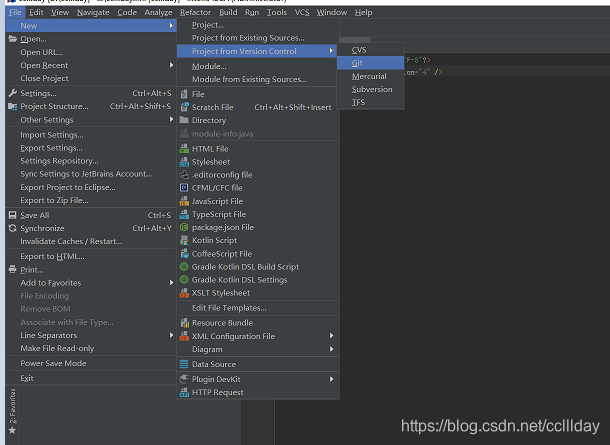The height and width of the screenshot is (445, 610).
Task: Open the Navigate menu
Action: 93,12
